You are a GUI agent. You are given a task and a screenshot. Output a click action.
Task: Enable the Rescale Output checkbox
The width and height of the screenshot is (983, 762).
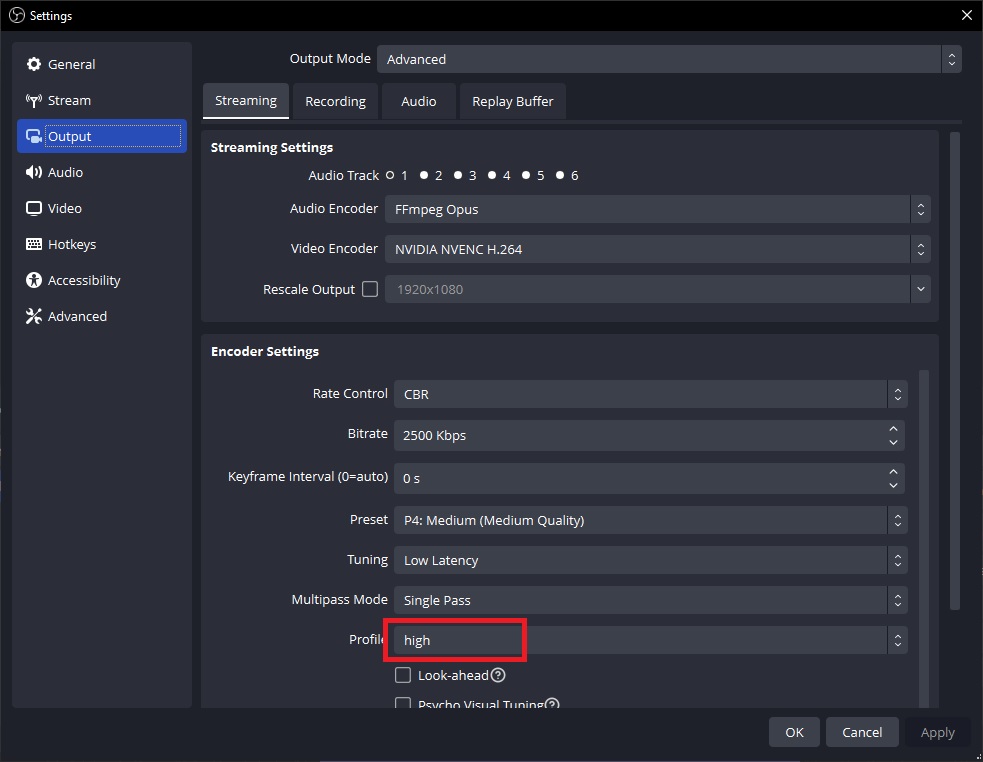(x=370, y=289)
